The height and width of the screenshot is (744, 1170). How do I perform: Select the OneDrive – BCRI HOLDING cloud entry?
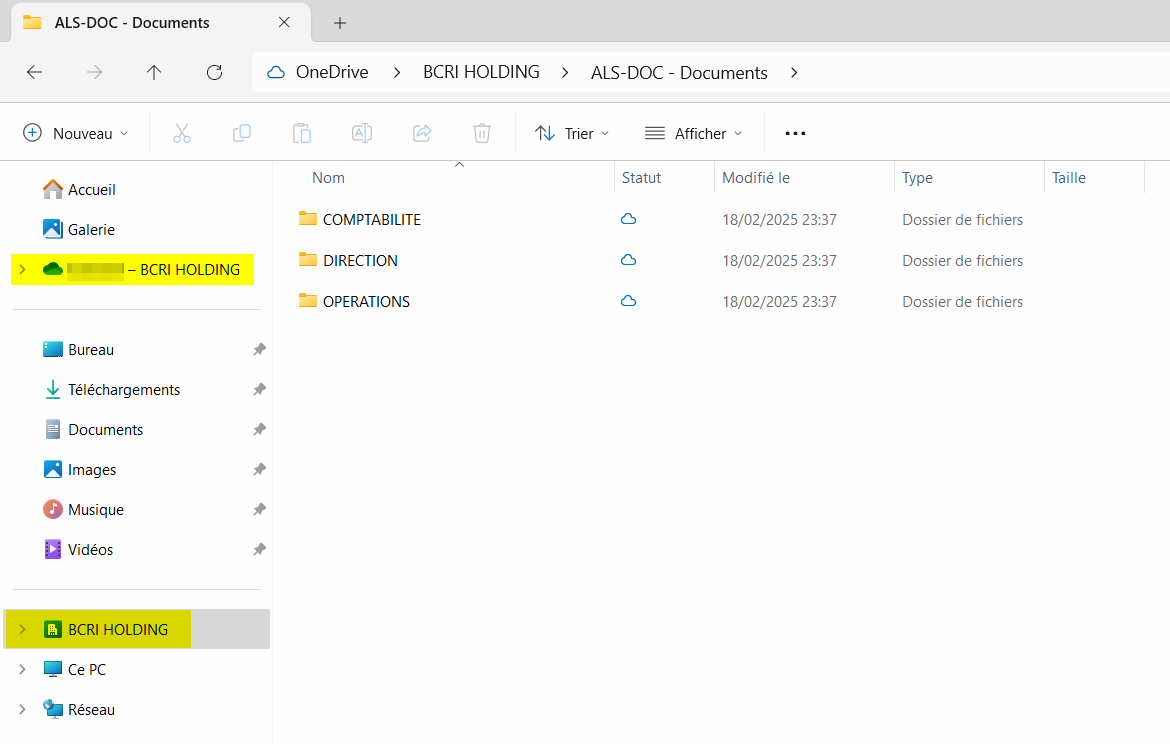(x=142, y=269)
